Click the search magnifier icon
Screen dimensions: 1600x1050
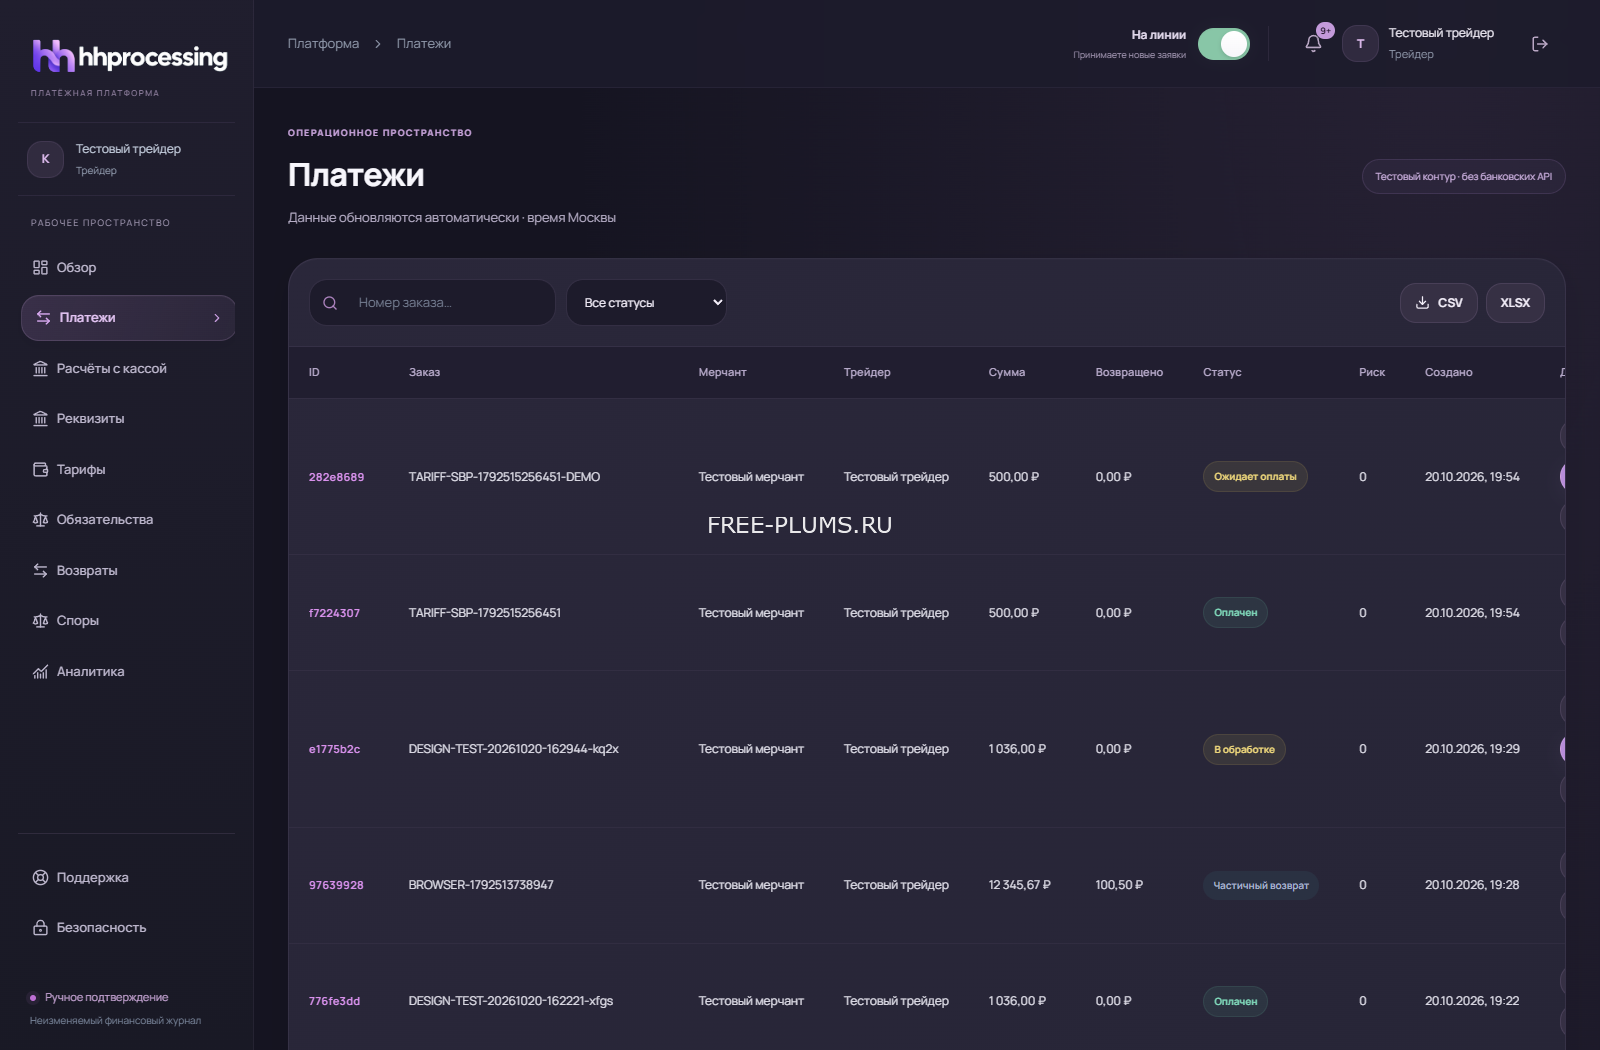coord(330,303)
